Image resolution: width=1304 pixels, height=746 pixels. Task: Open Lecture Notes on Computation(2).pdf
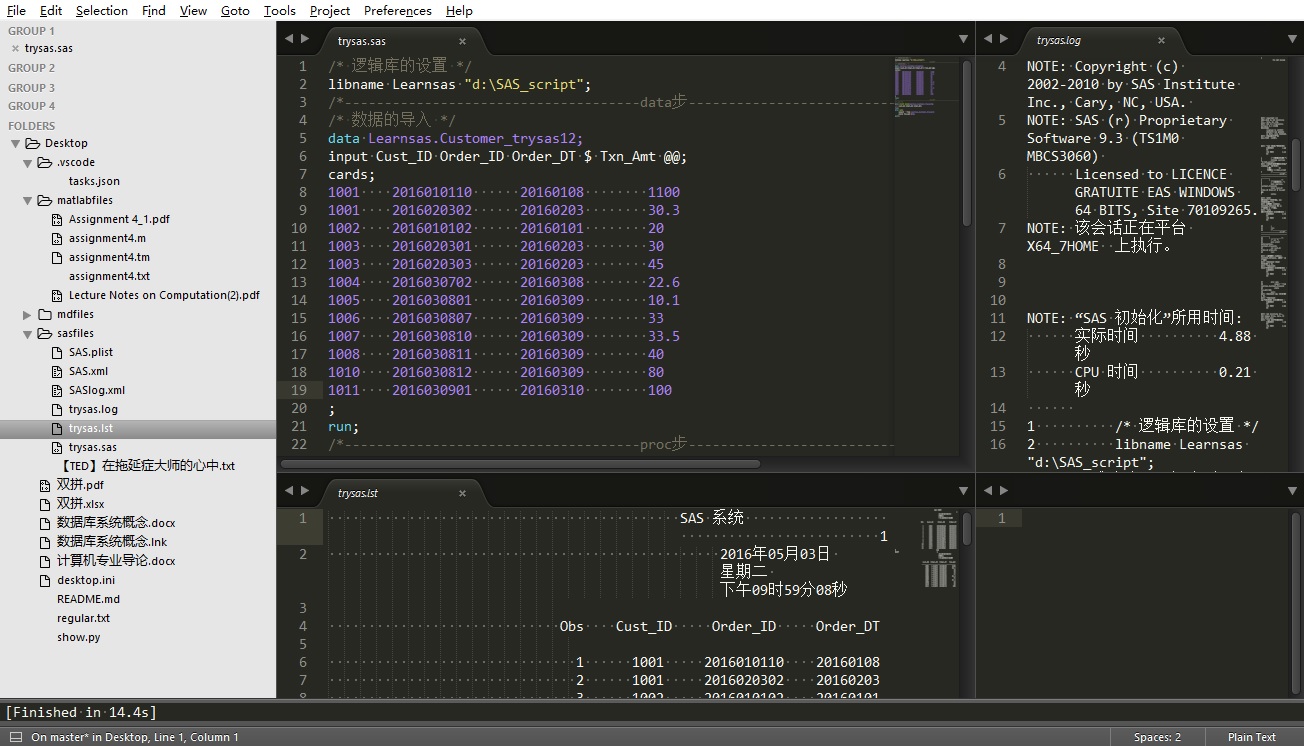[164, 295]
